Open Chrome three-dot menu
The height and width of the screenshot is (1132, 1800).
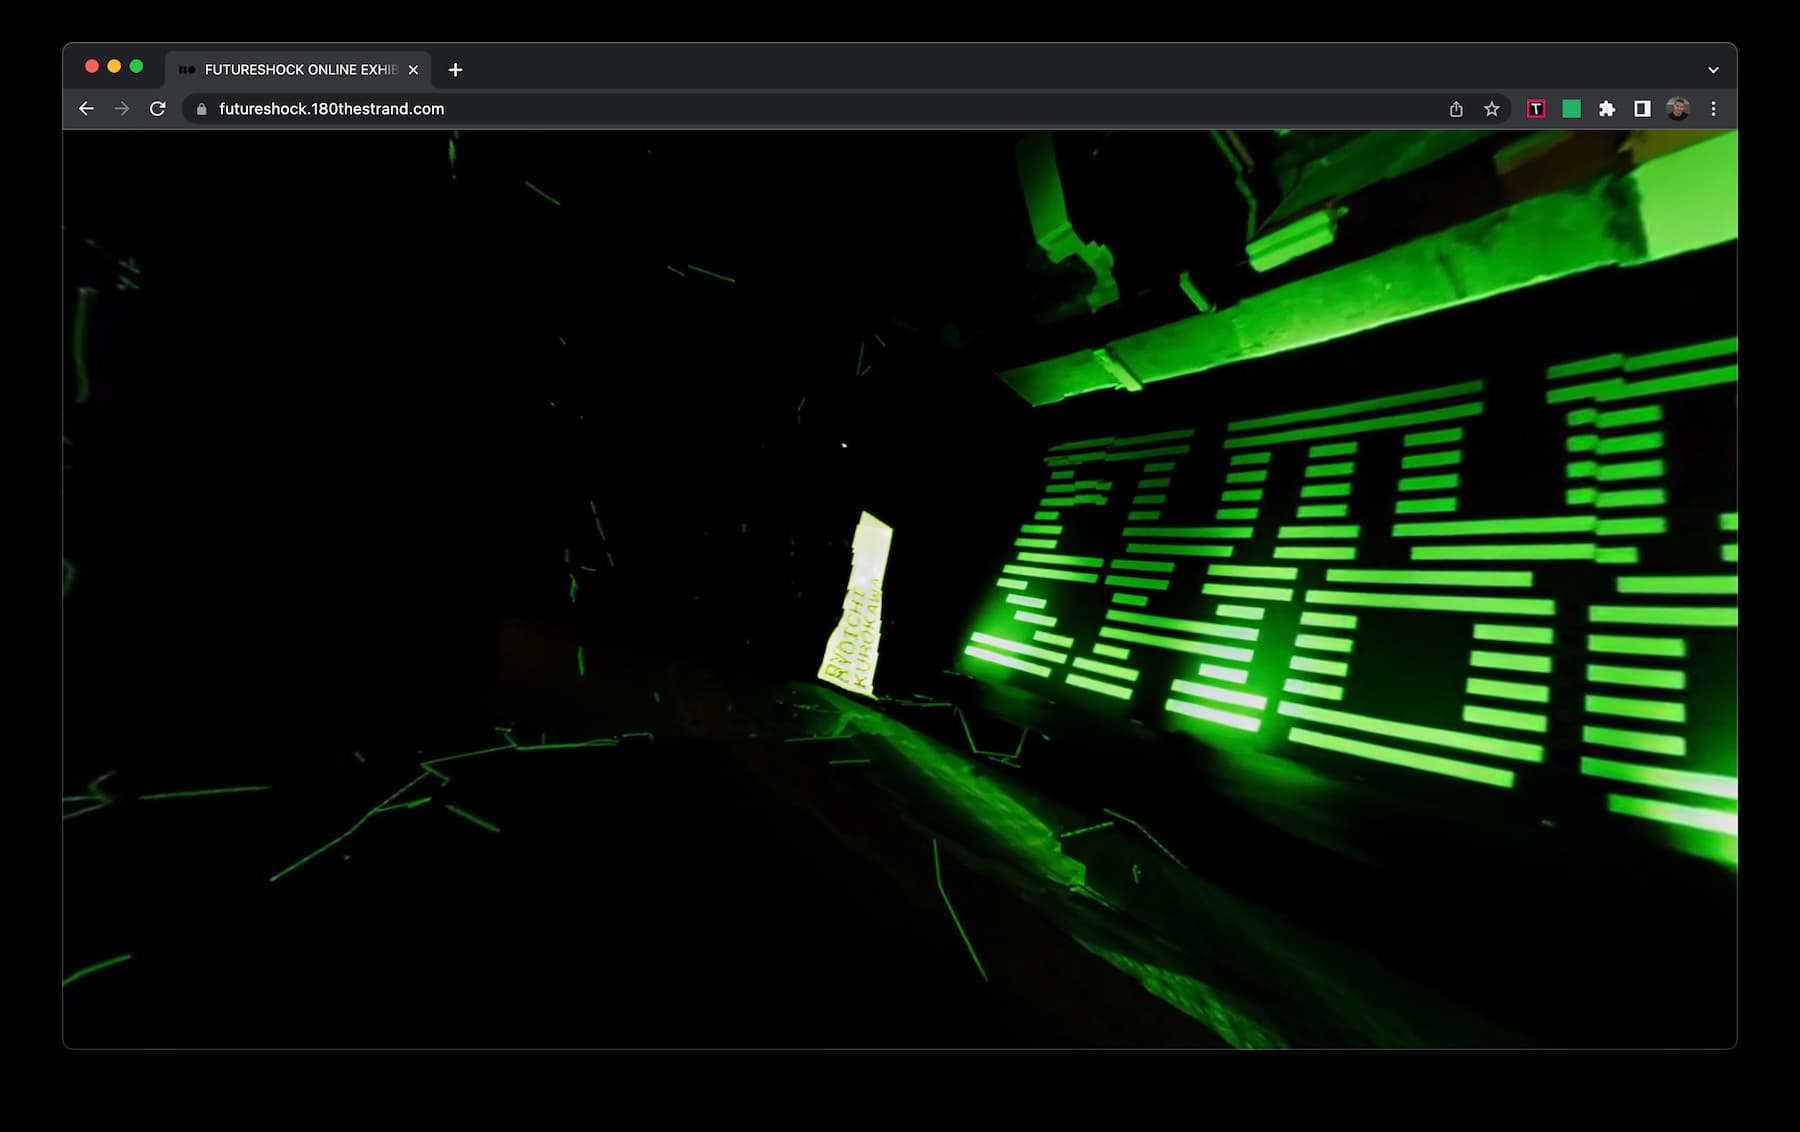click(1713, 109)
